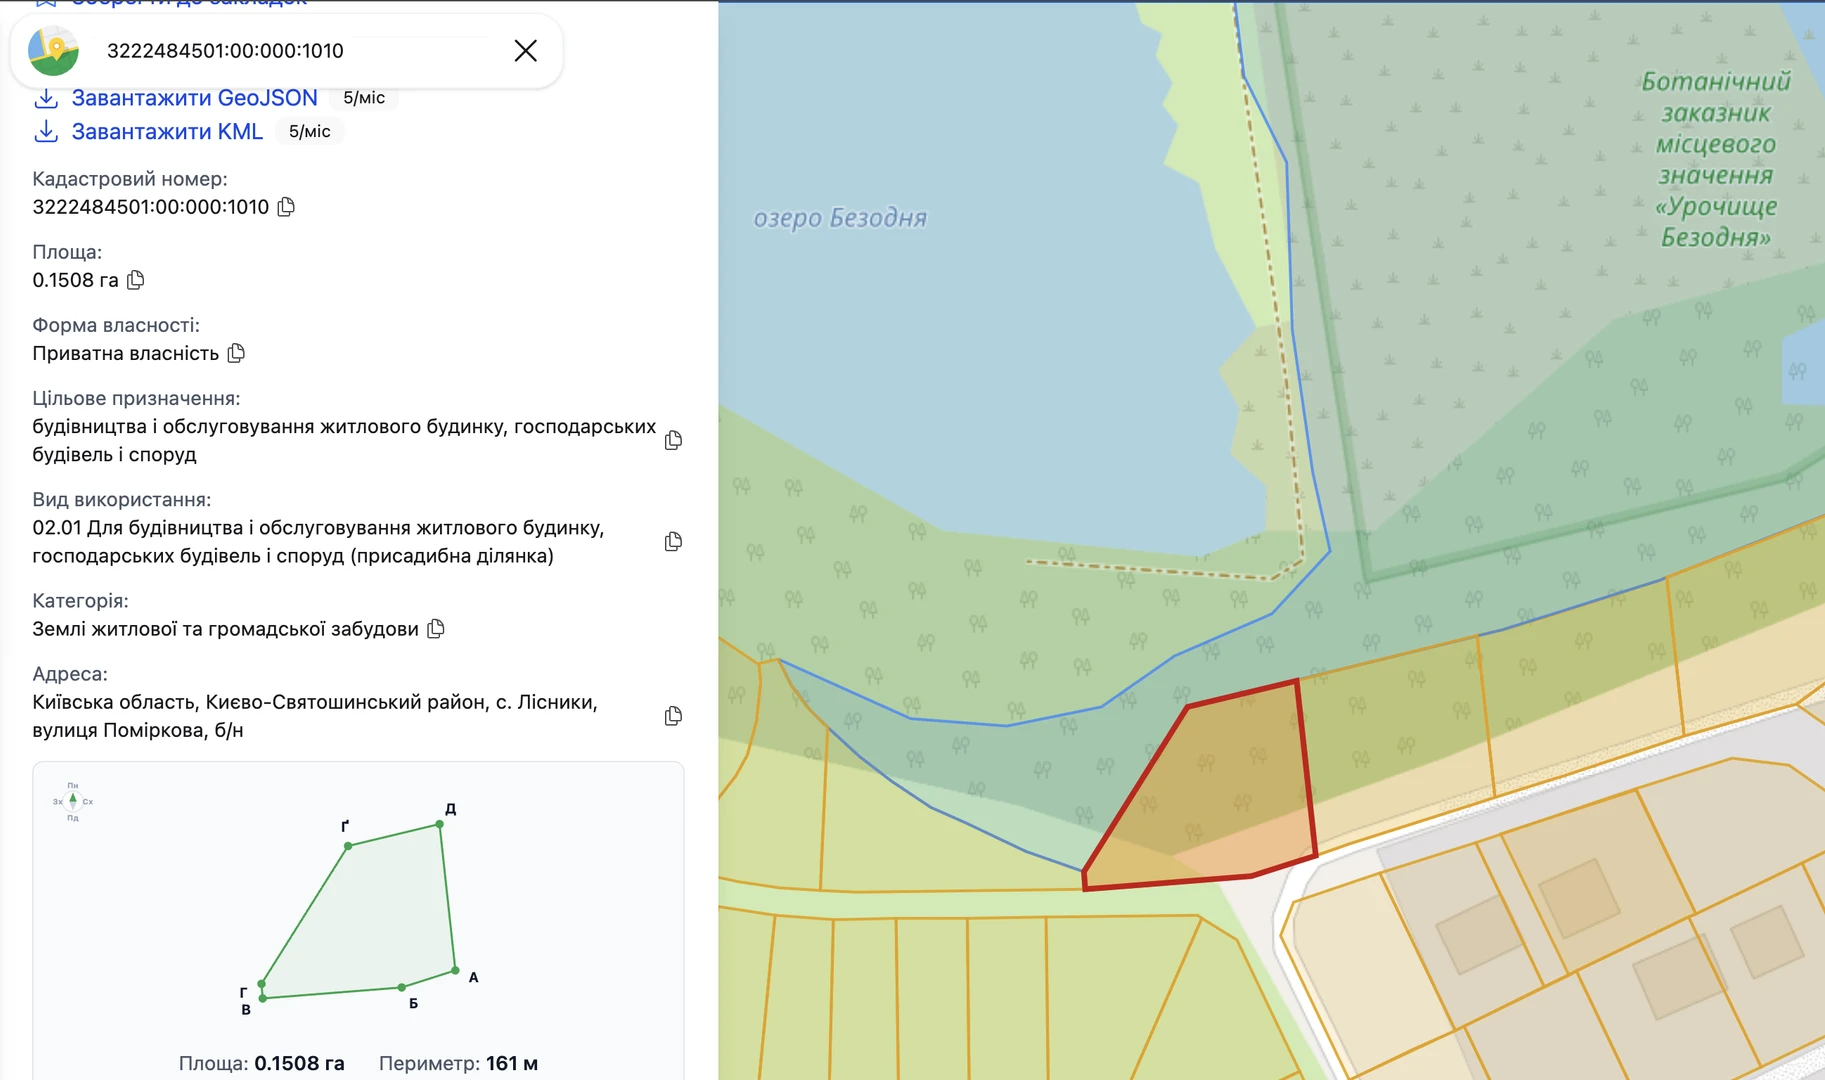Open the Завантажити KML link
Viewport: 1825px width, 1080px height.
pyautogui.click(x=167, y=131)
